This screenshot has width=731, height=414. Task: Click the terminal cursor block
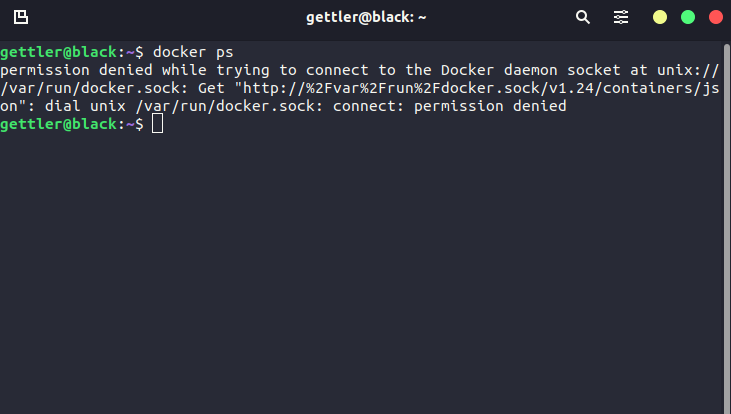158,124
